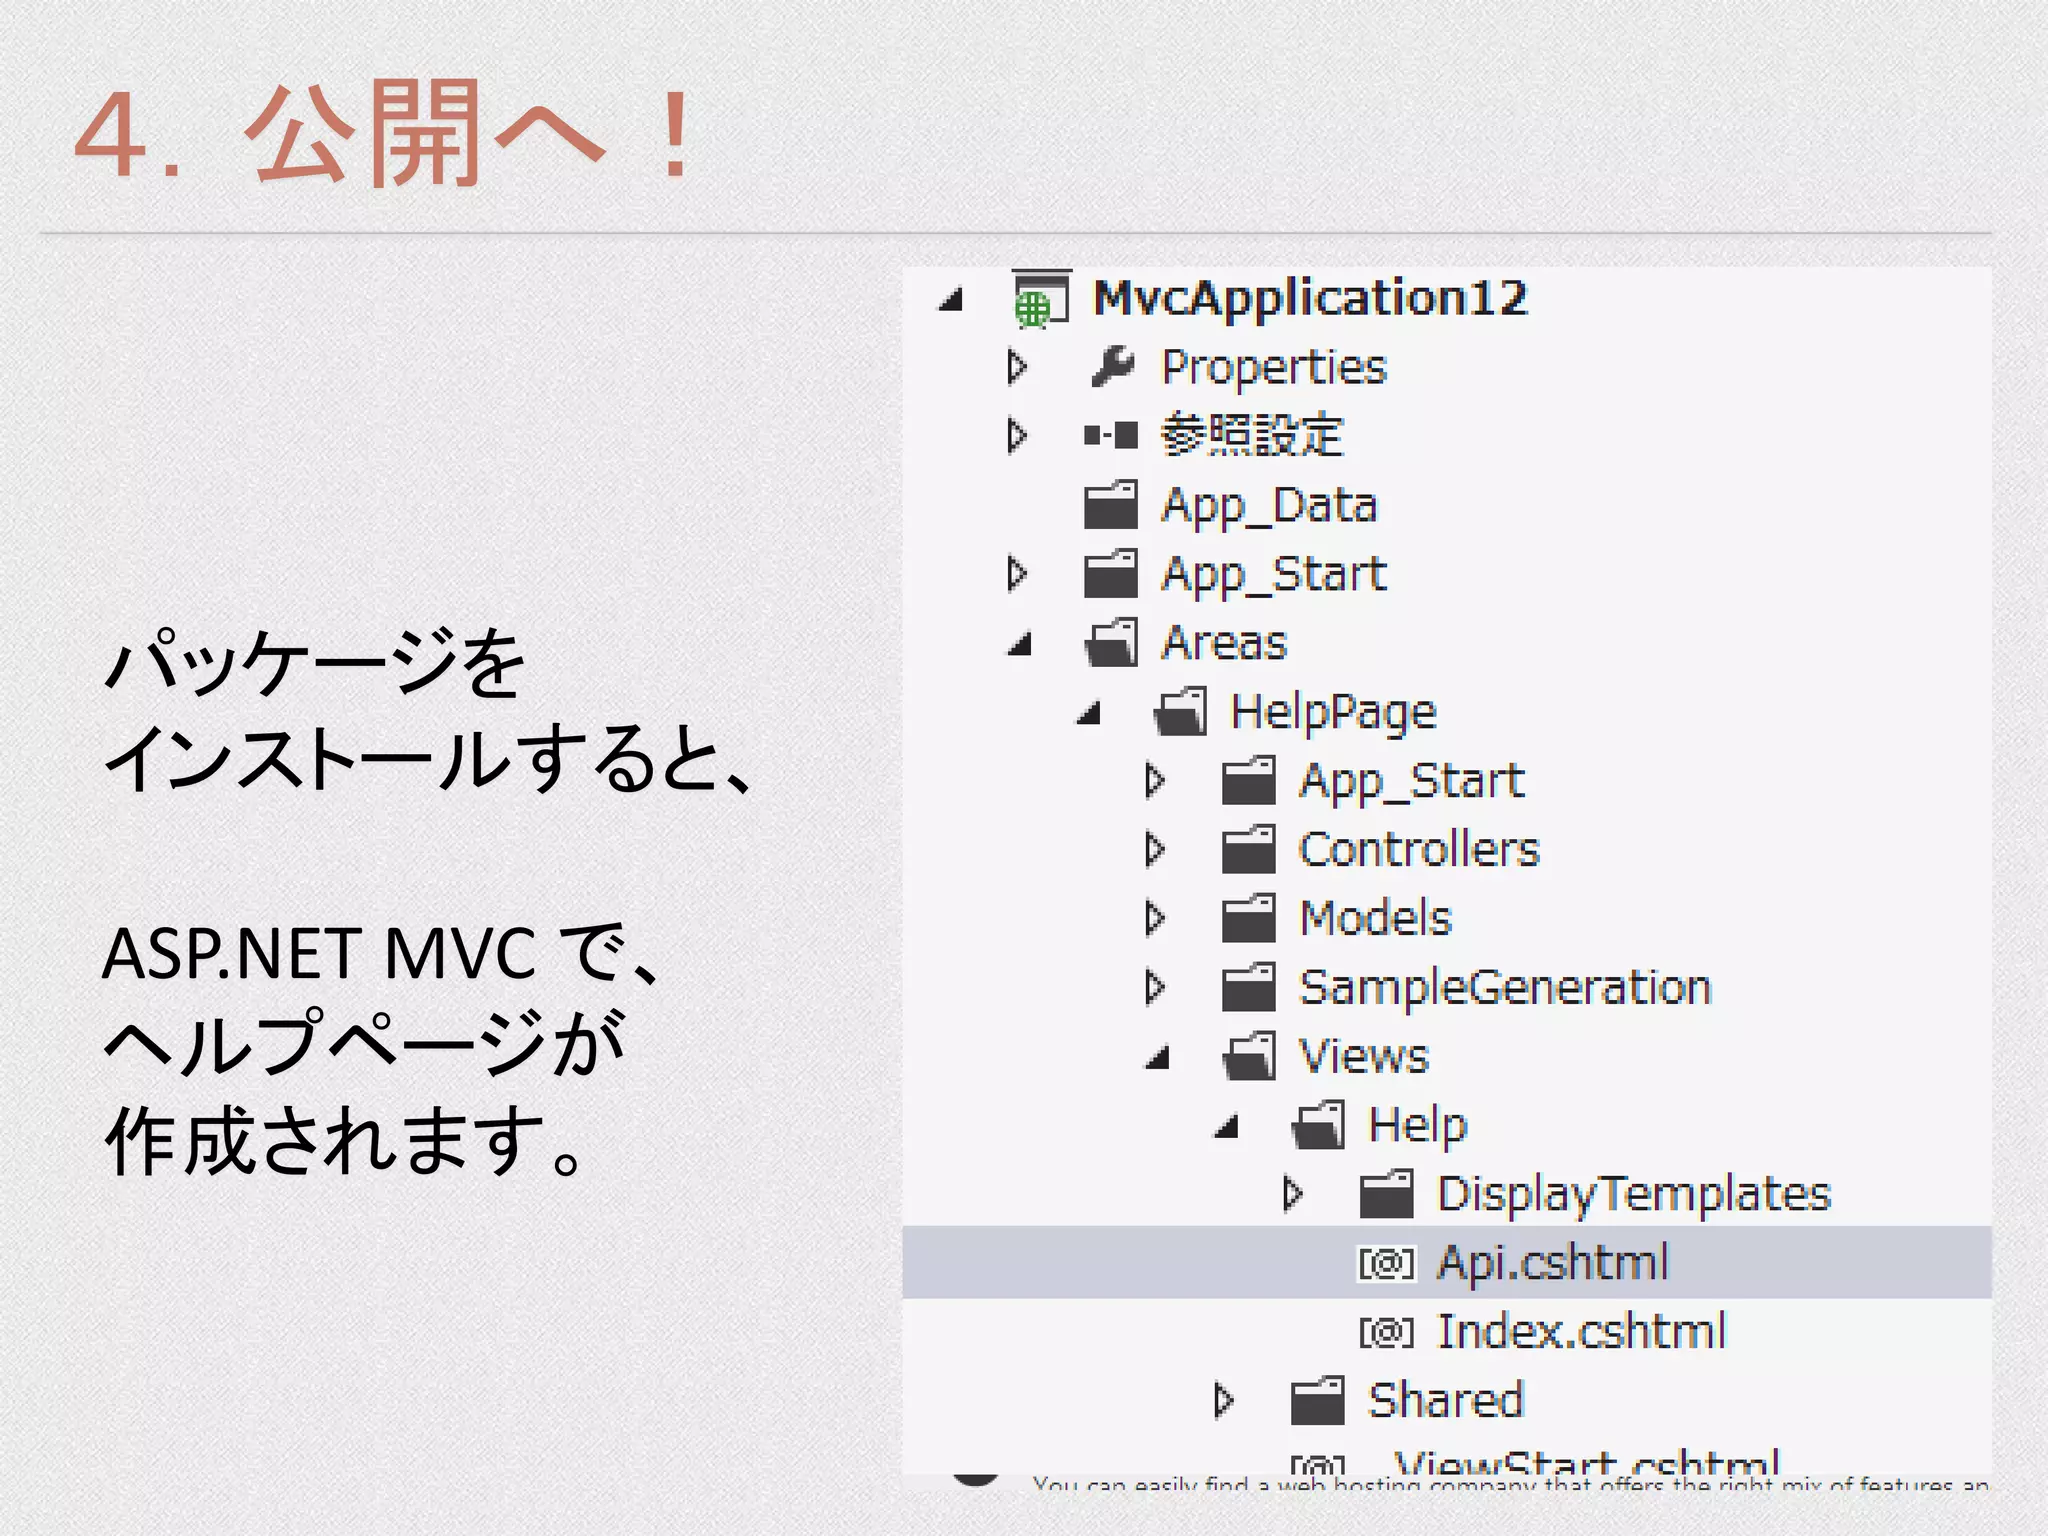Click the Models folder icon
This screenshot has height=1536, width=2048.
point(1249,919)
